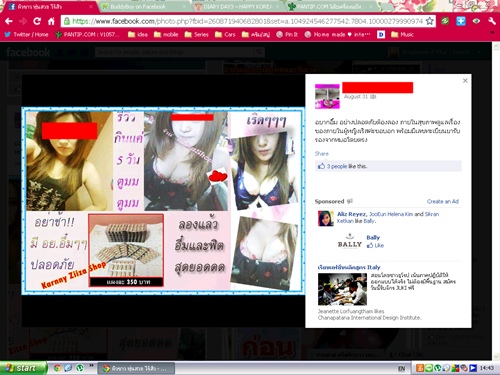Open the Twitter / Home bookmark

pyautogui.click(x=26, y=34)
